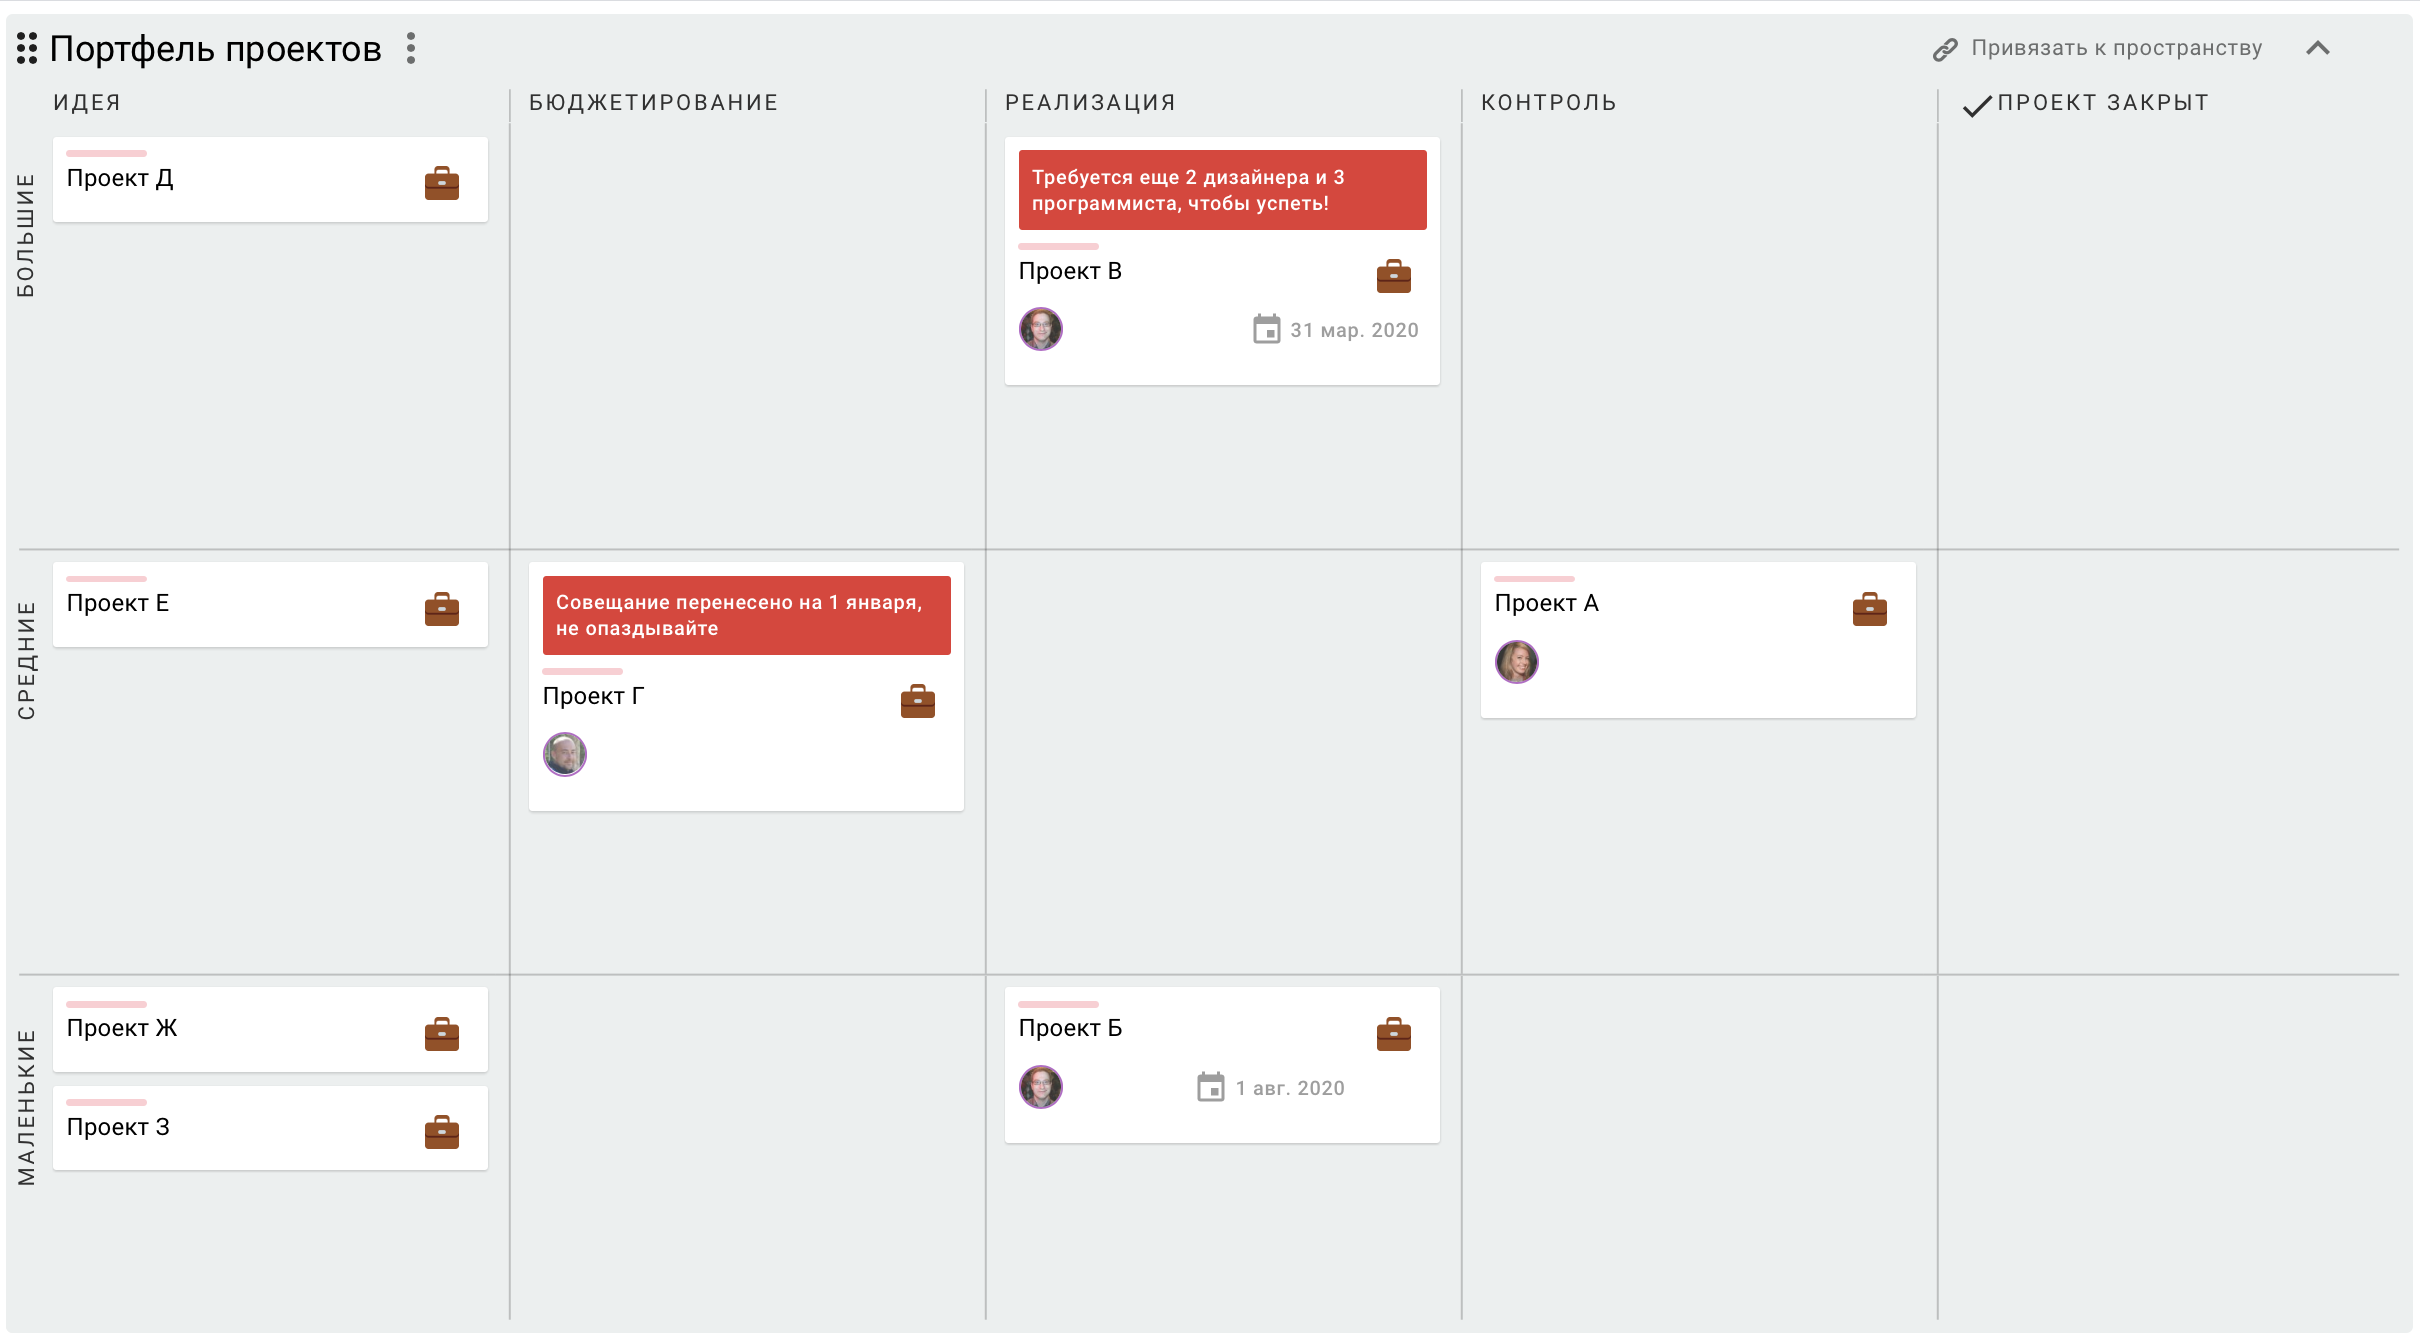Click the assignee avatar on Проект А

pyautogui.click(x=1516, y=662)
